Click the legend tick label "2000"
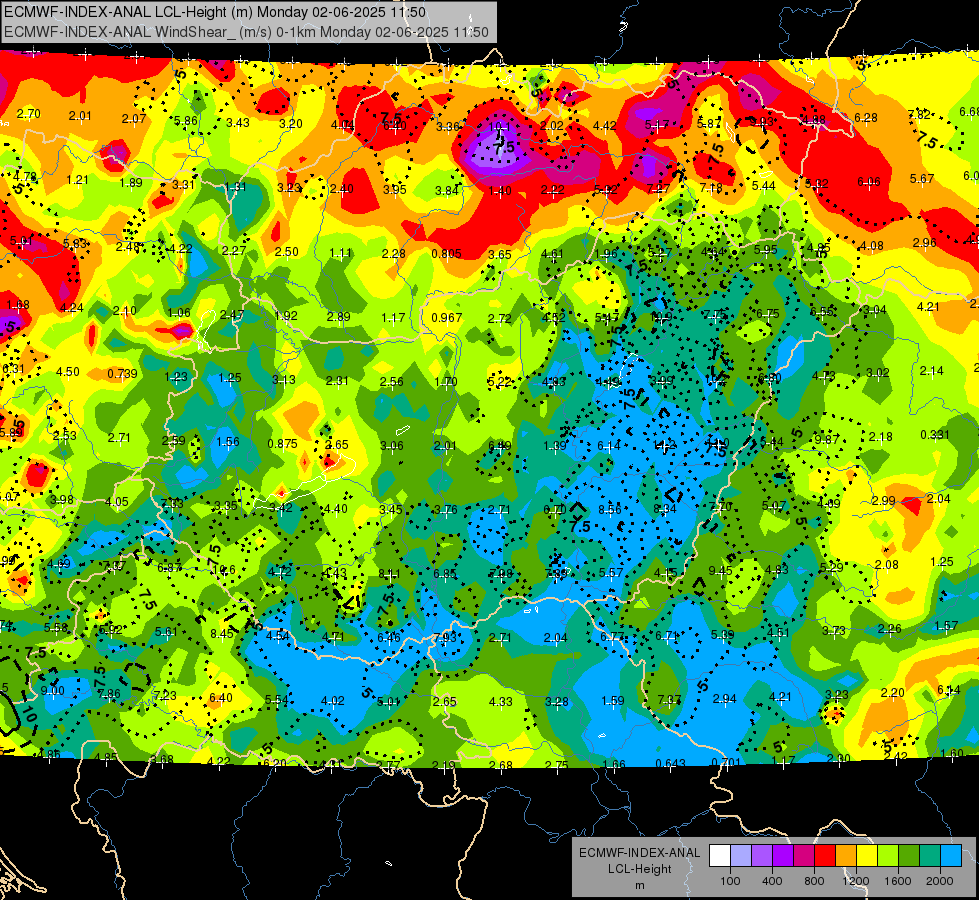The width and height of the screenshot is (979, 900). [x=940, y=881]
